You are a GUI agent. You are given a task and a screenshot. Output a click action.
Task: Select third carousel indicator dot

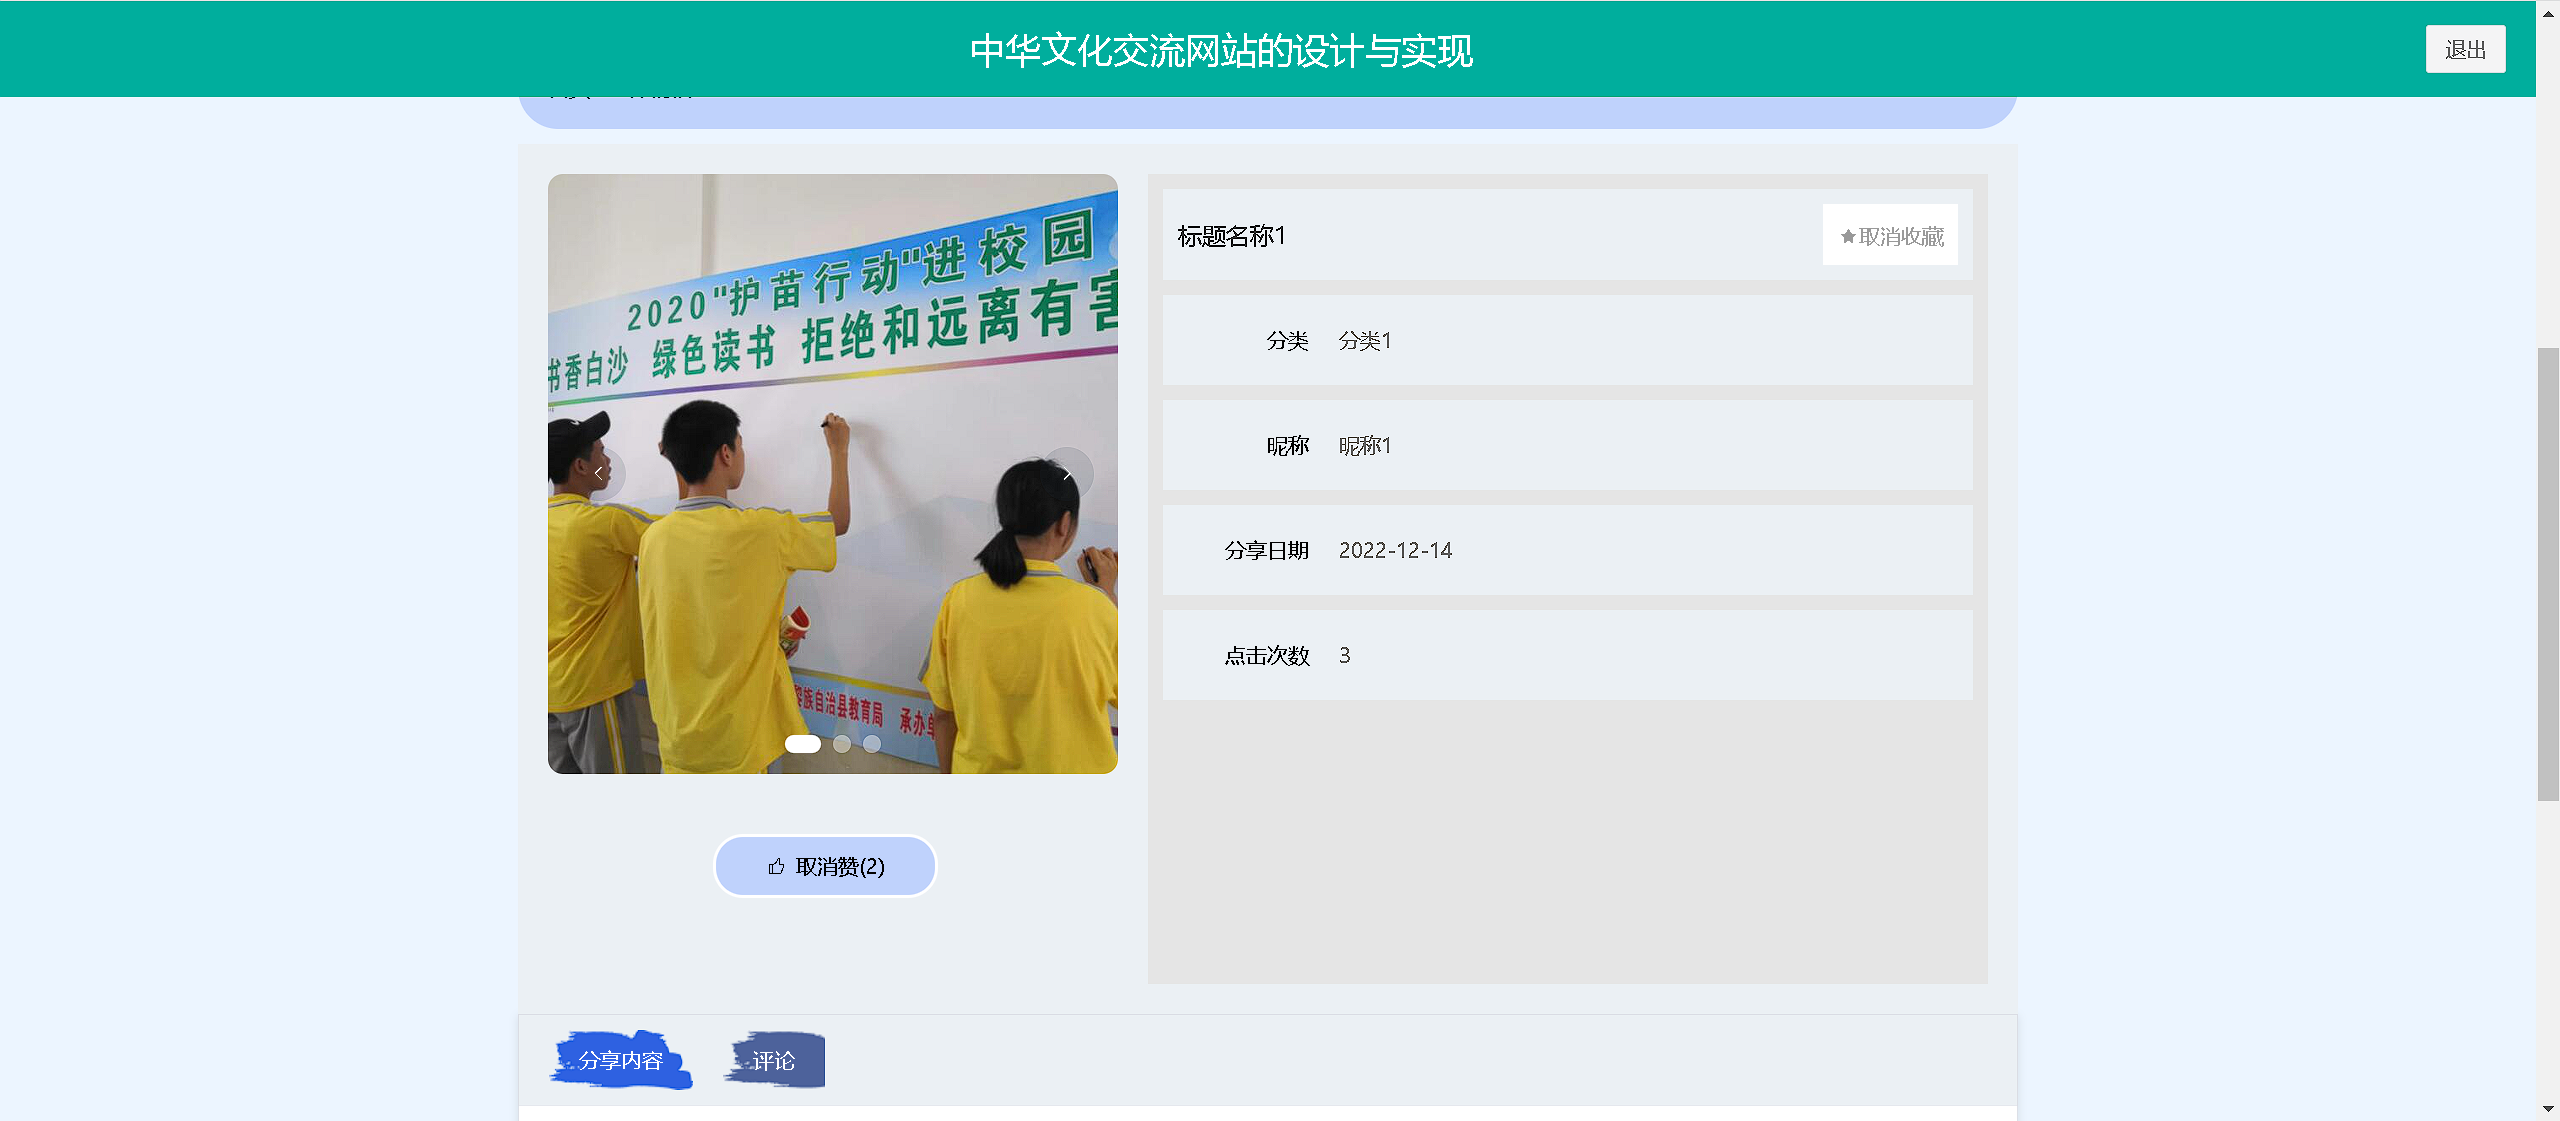(872, 744)
